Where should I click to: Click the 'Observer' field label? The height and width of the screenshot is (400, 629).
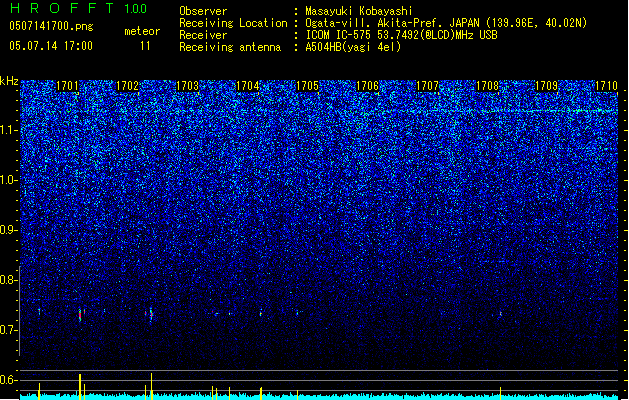click(x=203, y=11)
